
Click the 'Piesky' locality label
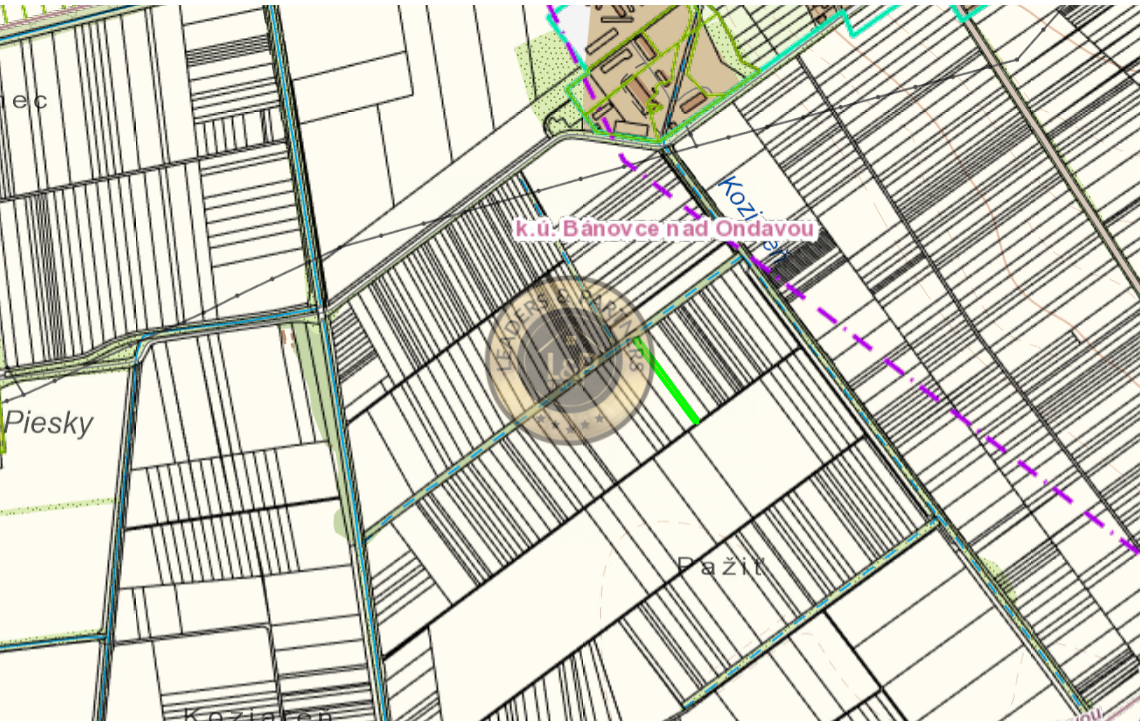[49, 424]
